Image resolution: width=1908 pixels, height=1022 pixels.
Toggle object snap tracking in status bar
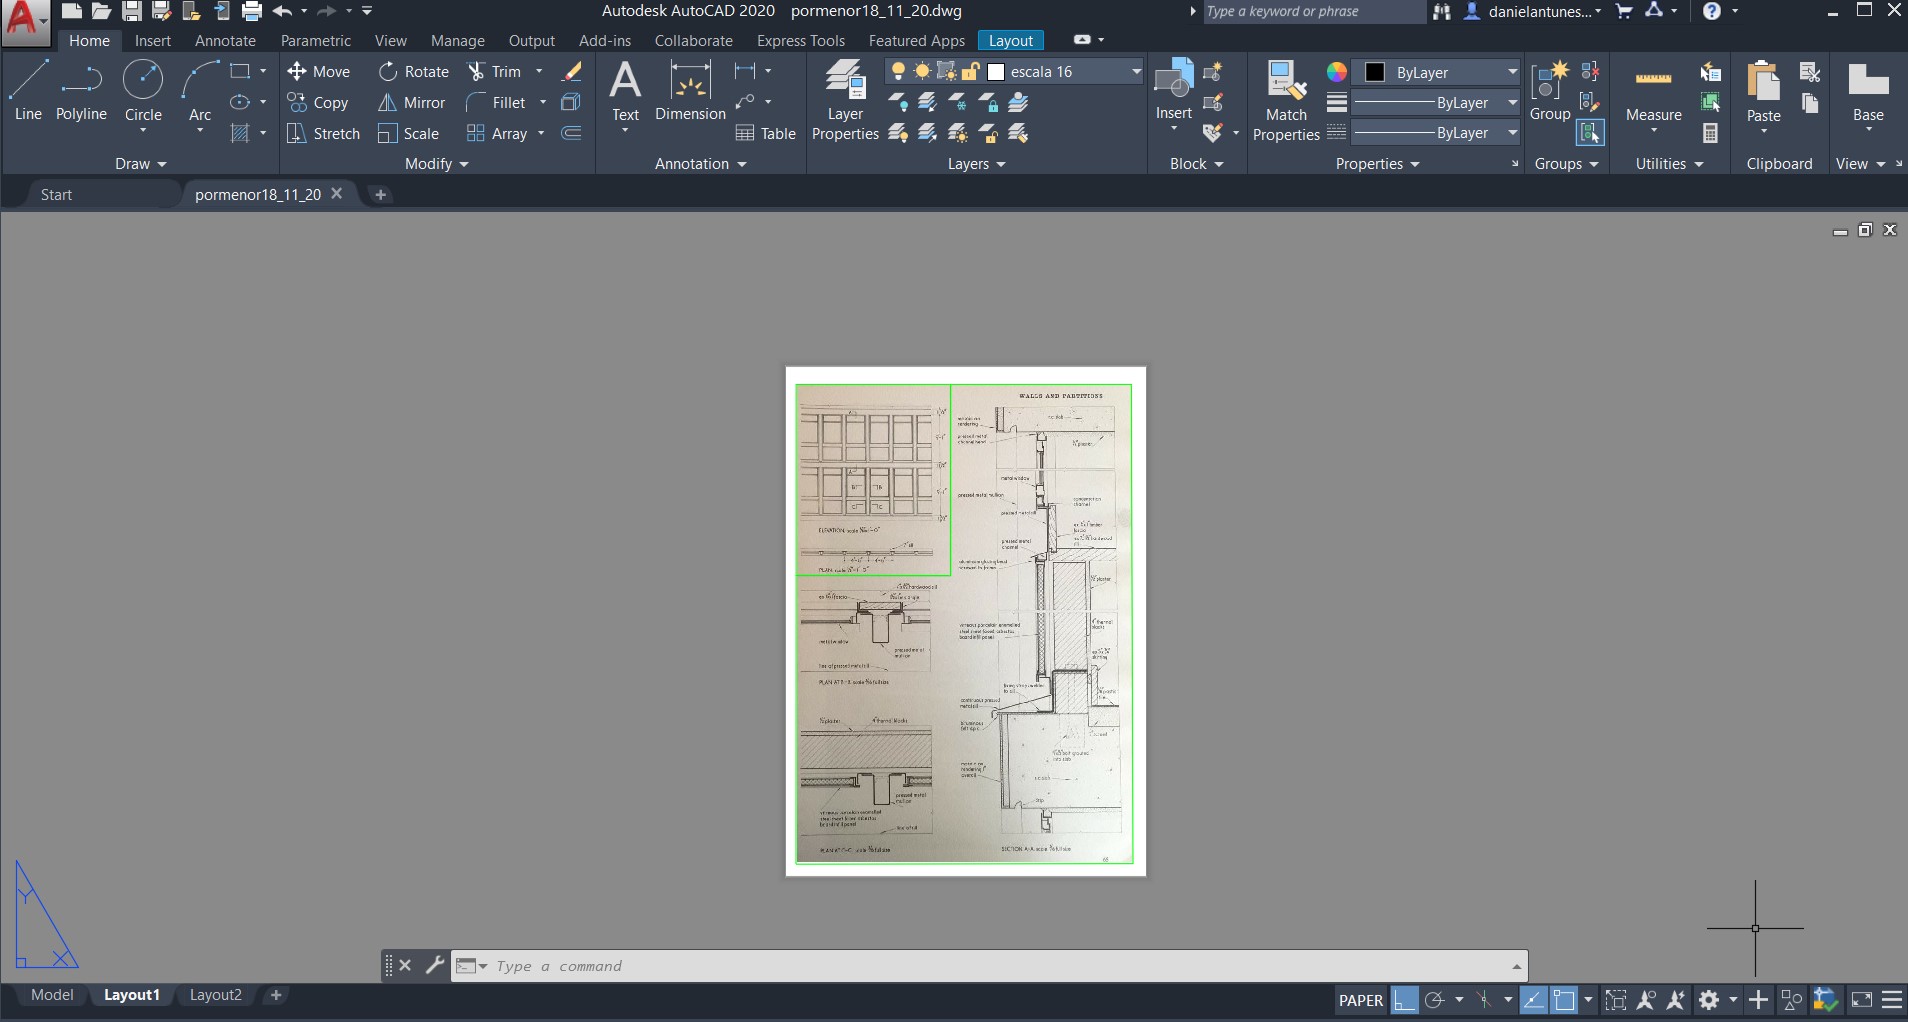[x=1533, y=999]
